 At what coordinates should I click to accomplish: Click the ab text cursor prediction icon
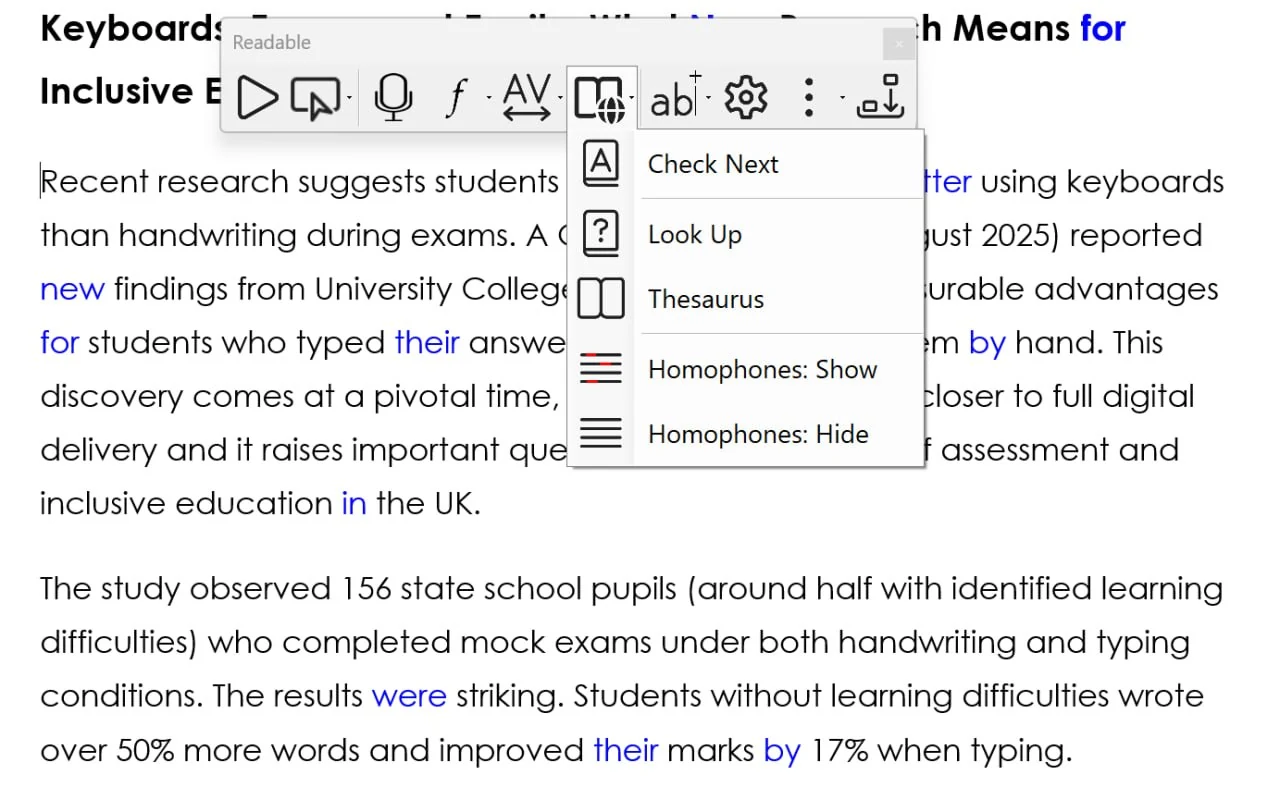[x=675, y=98]
